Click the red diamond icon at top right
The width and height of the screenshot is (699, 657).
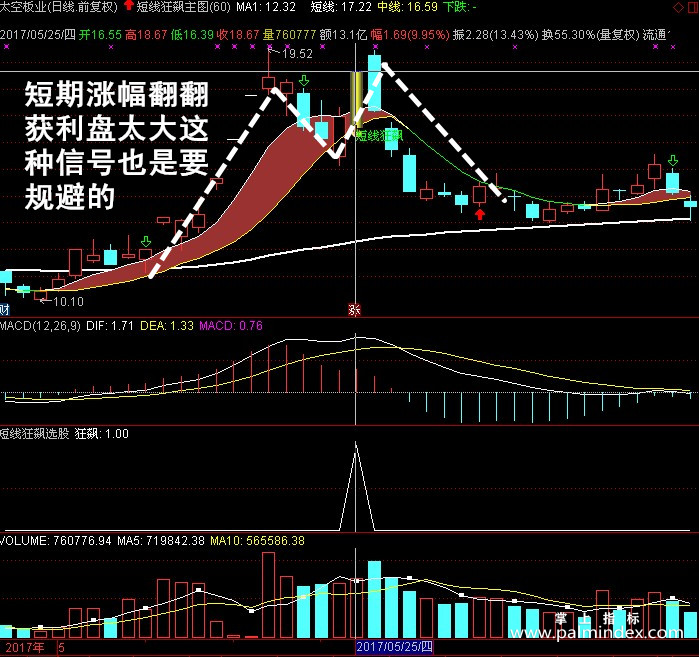[678, 8]
